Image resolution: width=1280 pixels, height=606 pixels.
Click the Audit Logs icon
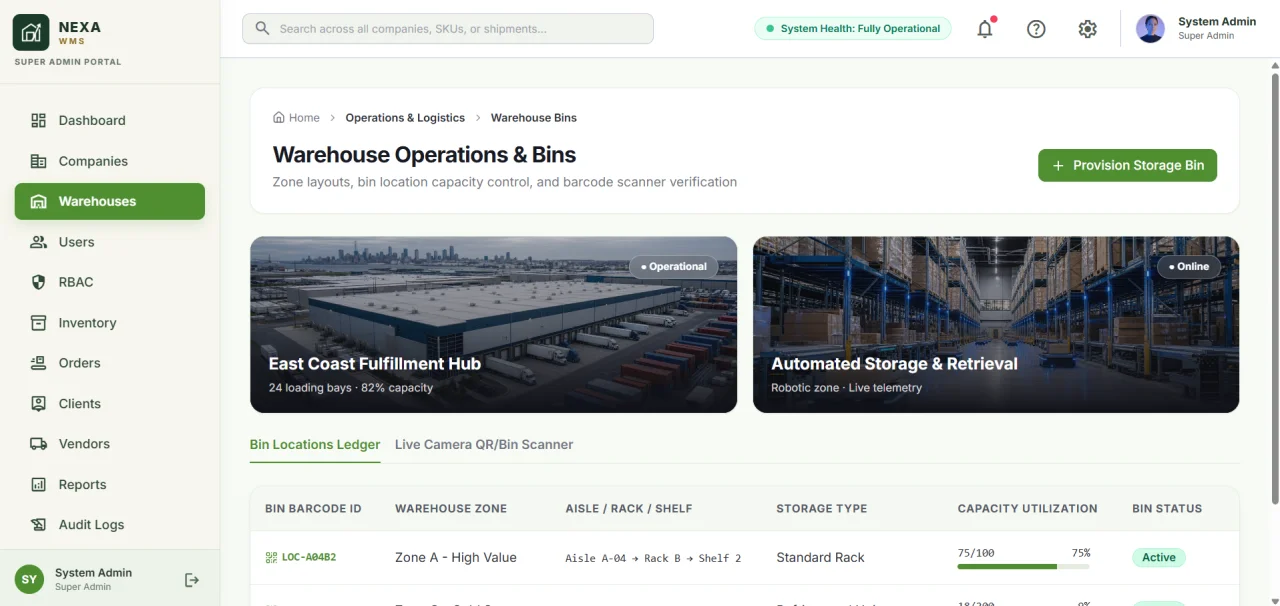[39, 525]
